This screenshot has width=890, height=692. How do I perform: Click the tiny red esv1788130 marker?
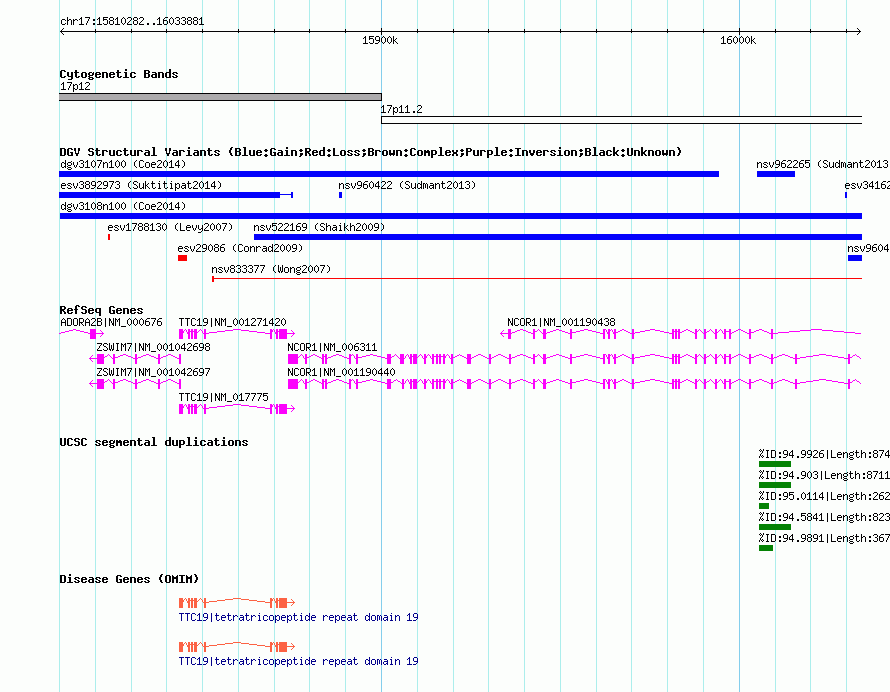tap(109, 237)
